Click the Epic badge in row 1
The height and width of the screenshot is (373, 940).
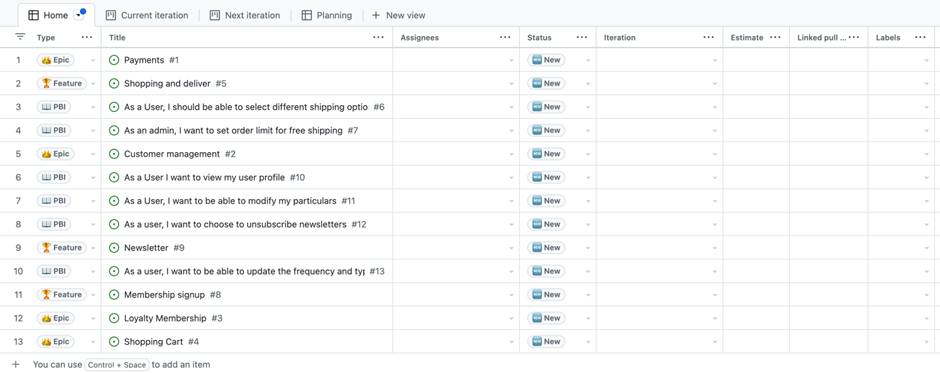pos(56,60)
